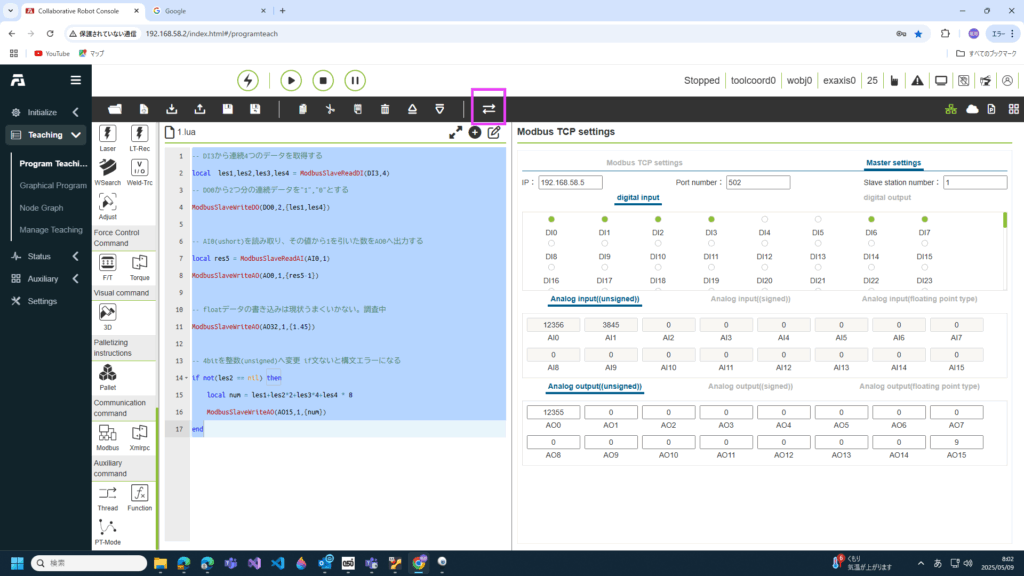Toggle the DI16 digital input indicator

point(551,268)
